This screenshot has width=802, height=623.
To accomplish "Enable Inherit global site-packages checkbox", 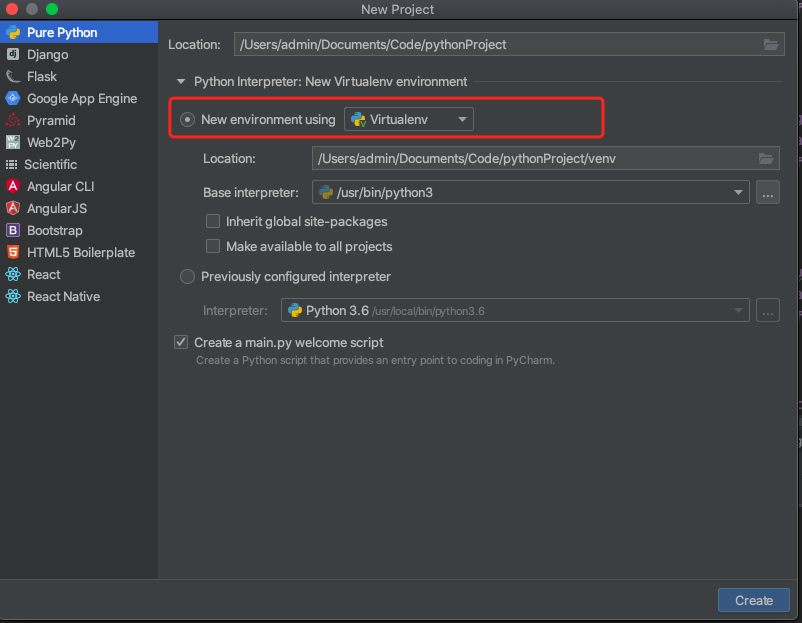I will click(x=213, y=222).
